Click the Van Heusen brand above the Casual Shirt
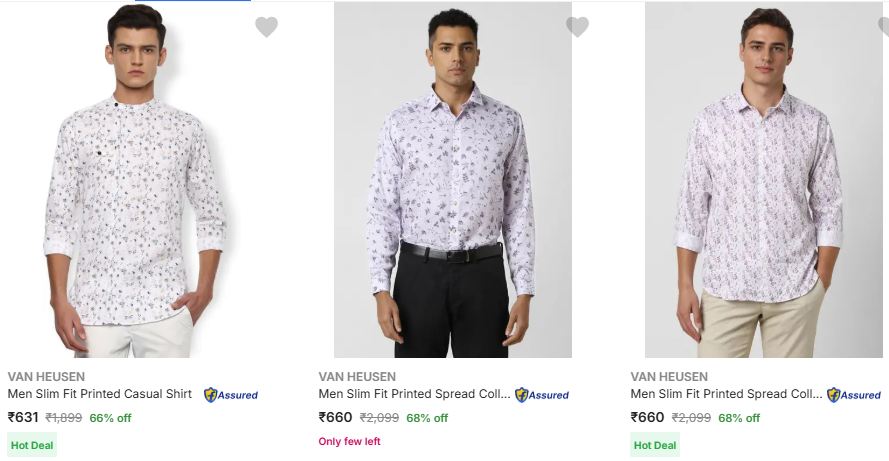 (x=46, y=377)
